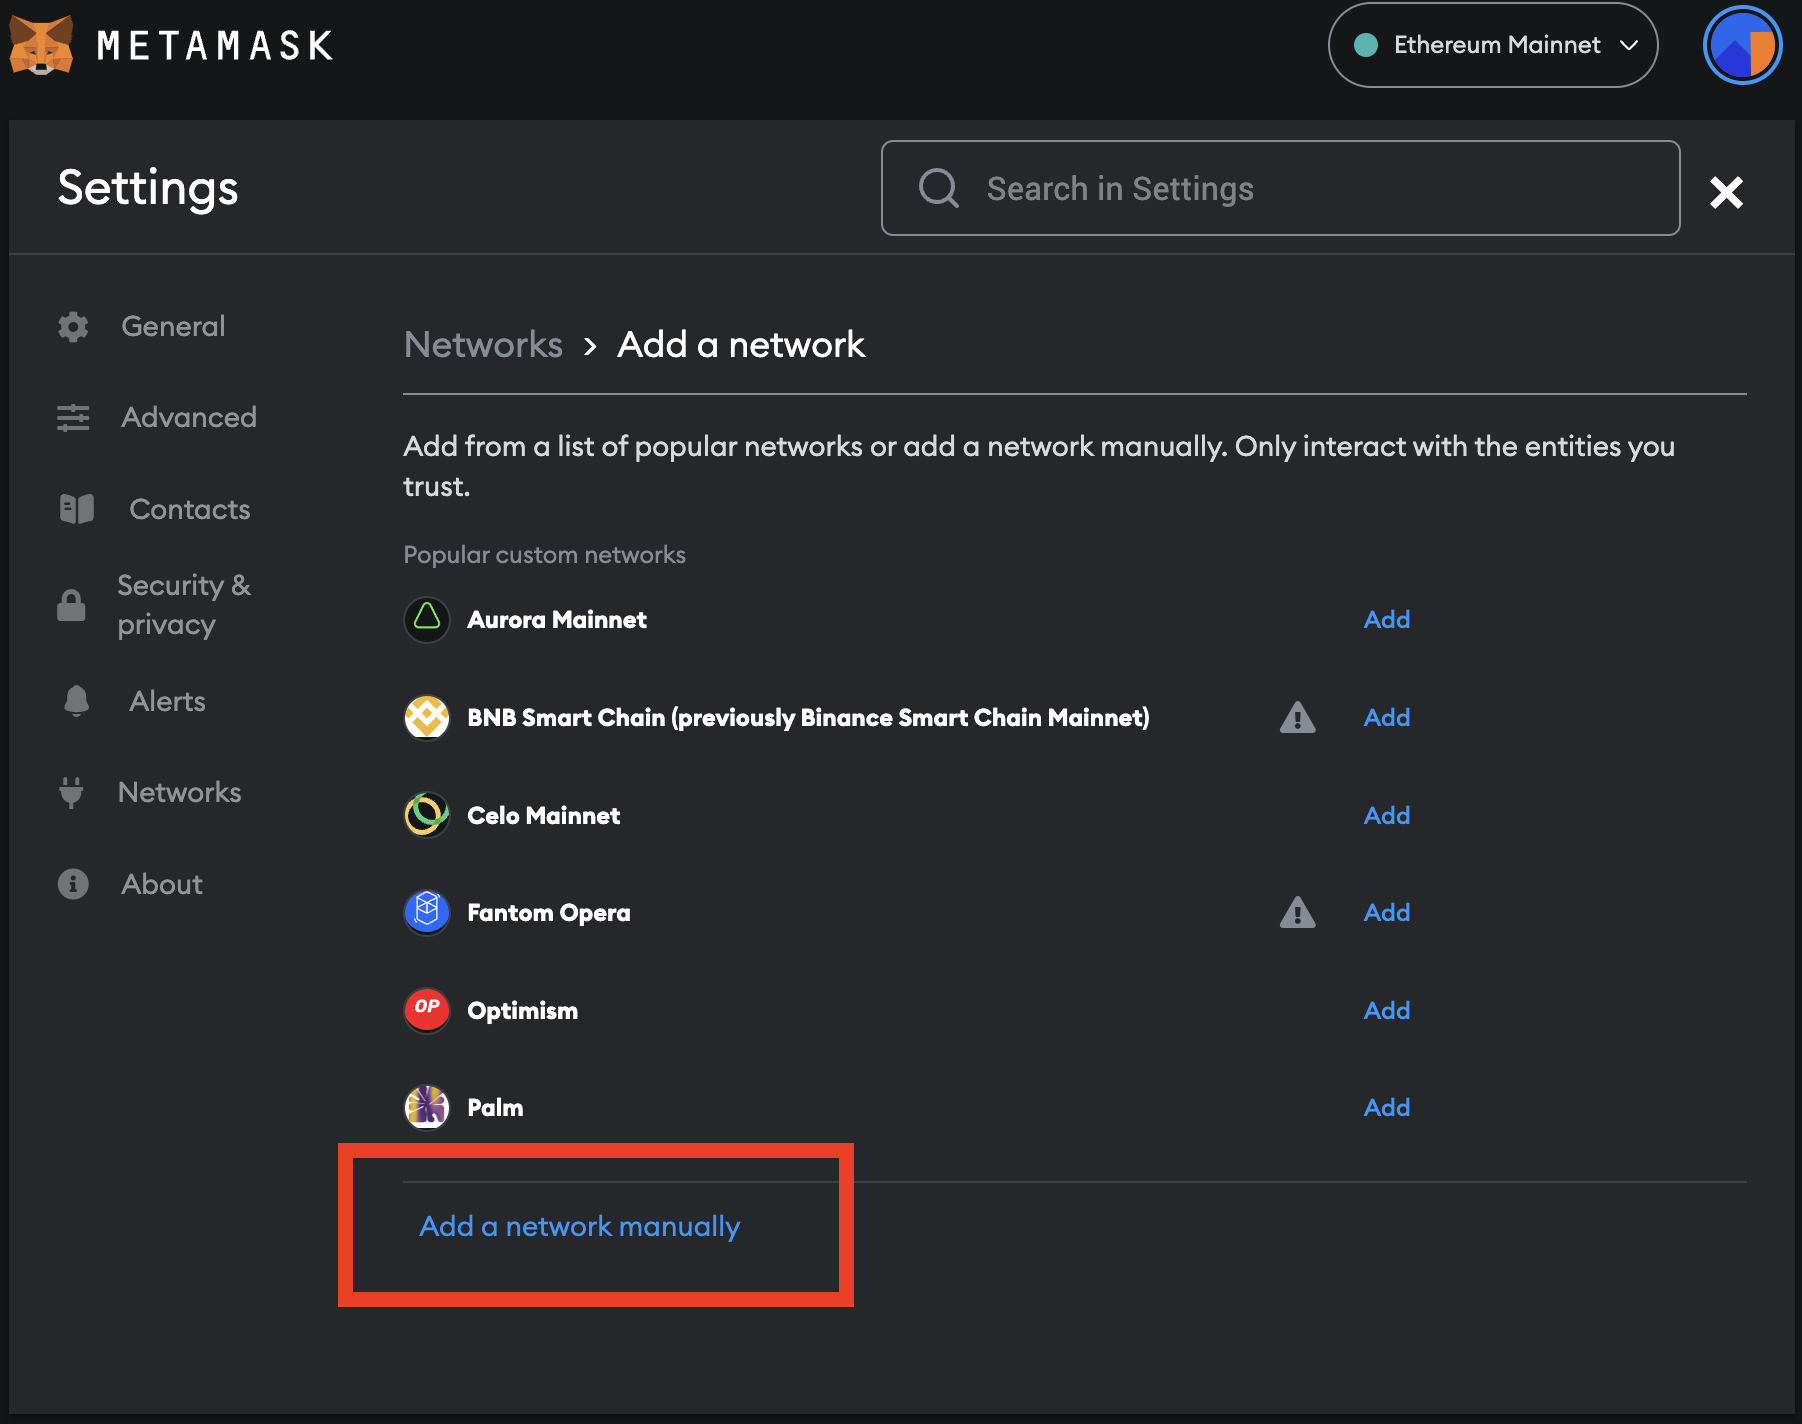Open General settings tab
The height and width of the screenshot is (1424, 1802).
173,327
